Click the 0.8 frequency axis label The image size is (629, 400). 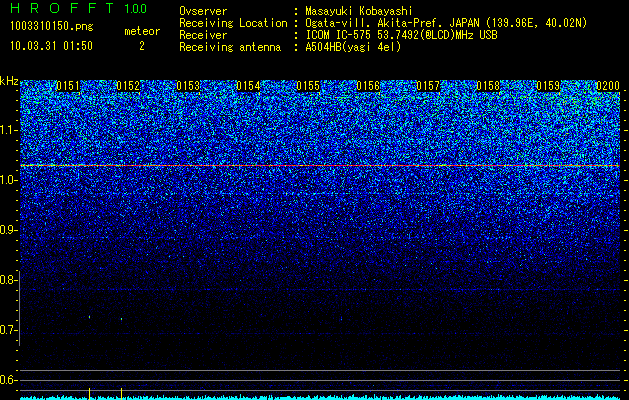pyautogui.click(x=8, y=280)
